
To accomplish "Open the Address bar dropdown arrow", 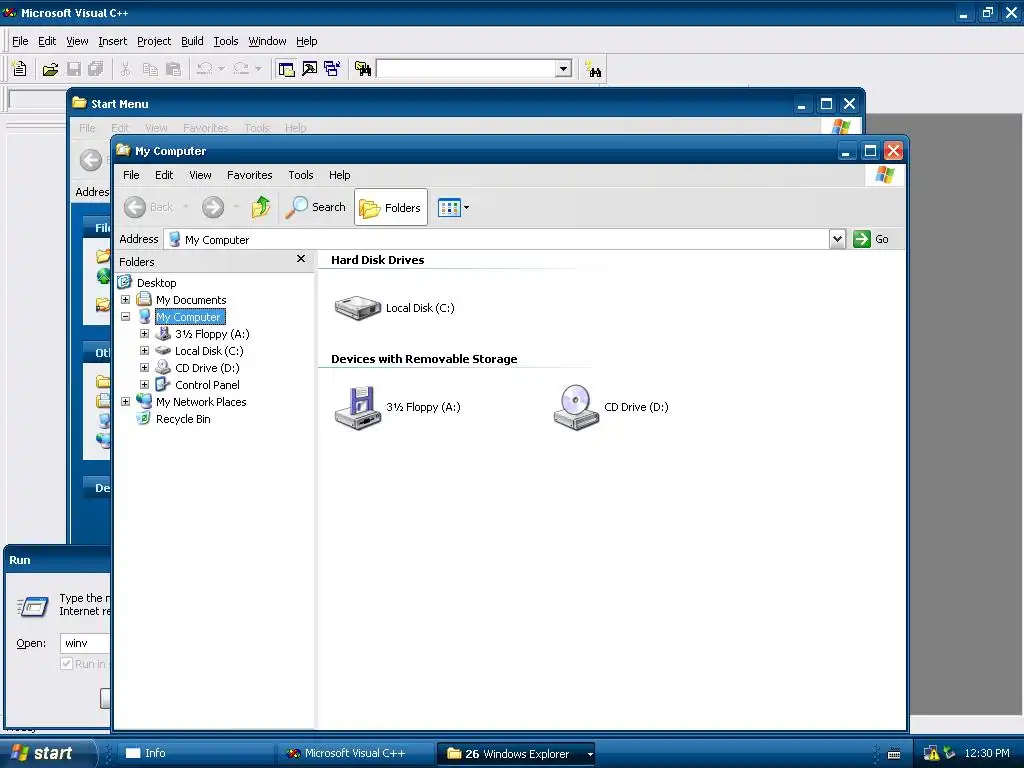I will tap(837, 240).
